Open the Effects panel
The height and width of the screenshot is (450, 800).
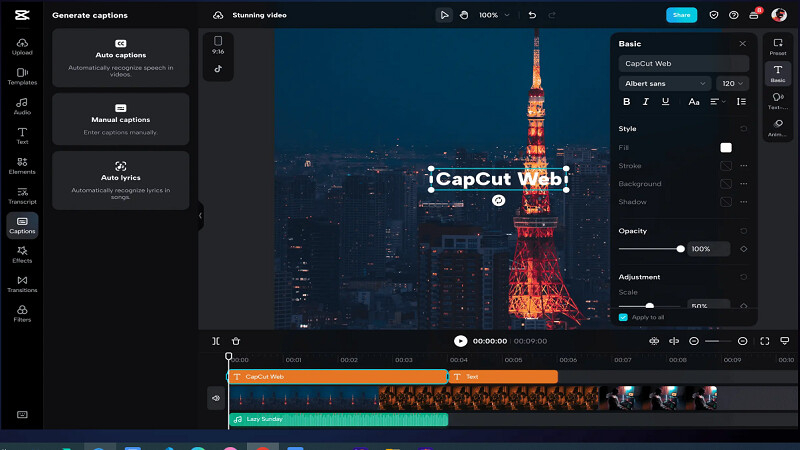point(22,255)
